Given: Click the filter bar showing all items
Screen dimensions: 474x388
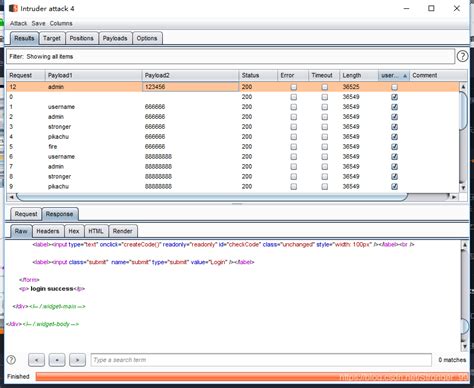Looking at the screenshot, I should pos(230,56).
